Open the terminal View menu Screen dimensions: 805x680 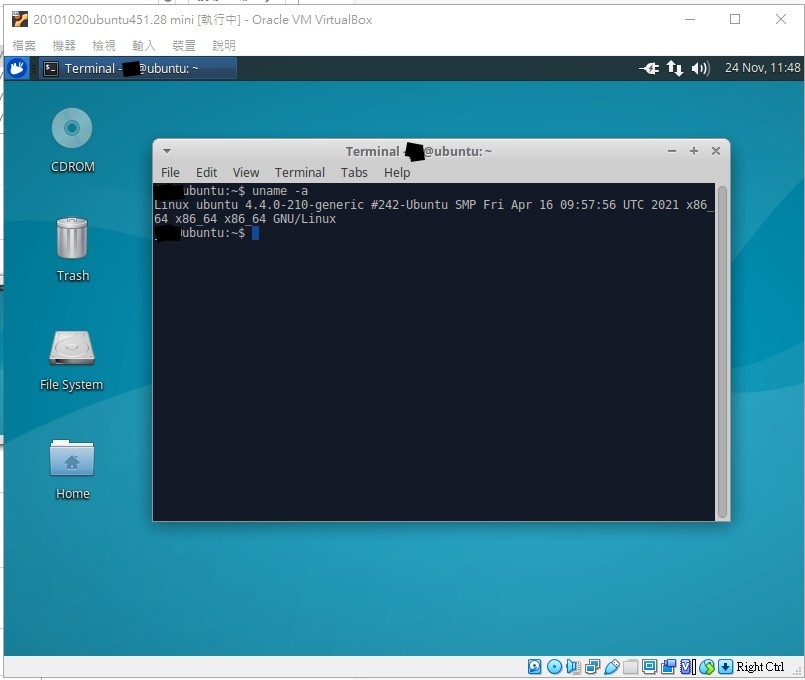pos(246,172)
